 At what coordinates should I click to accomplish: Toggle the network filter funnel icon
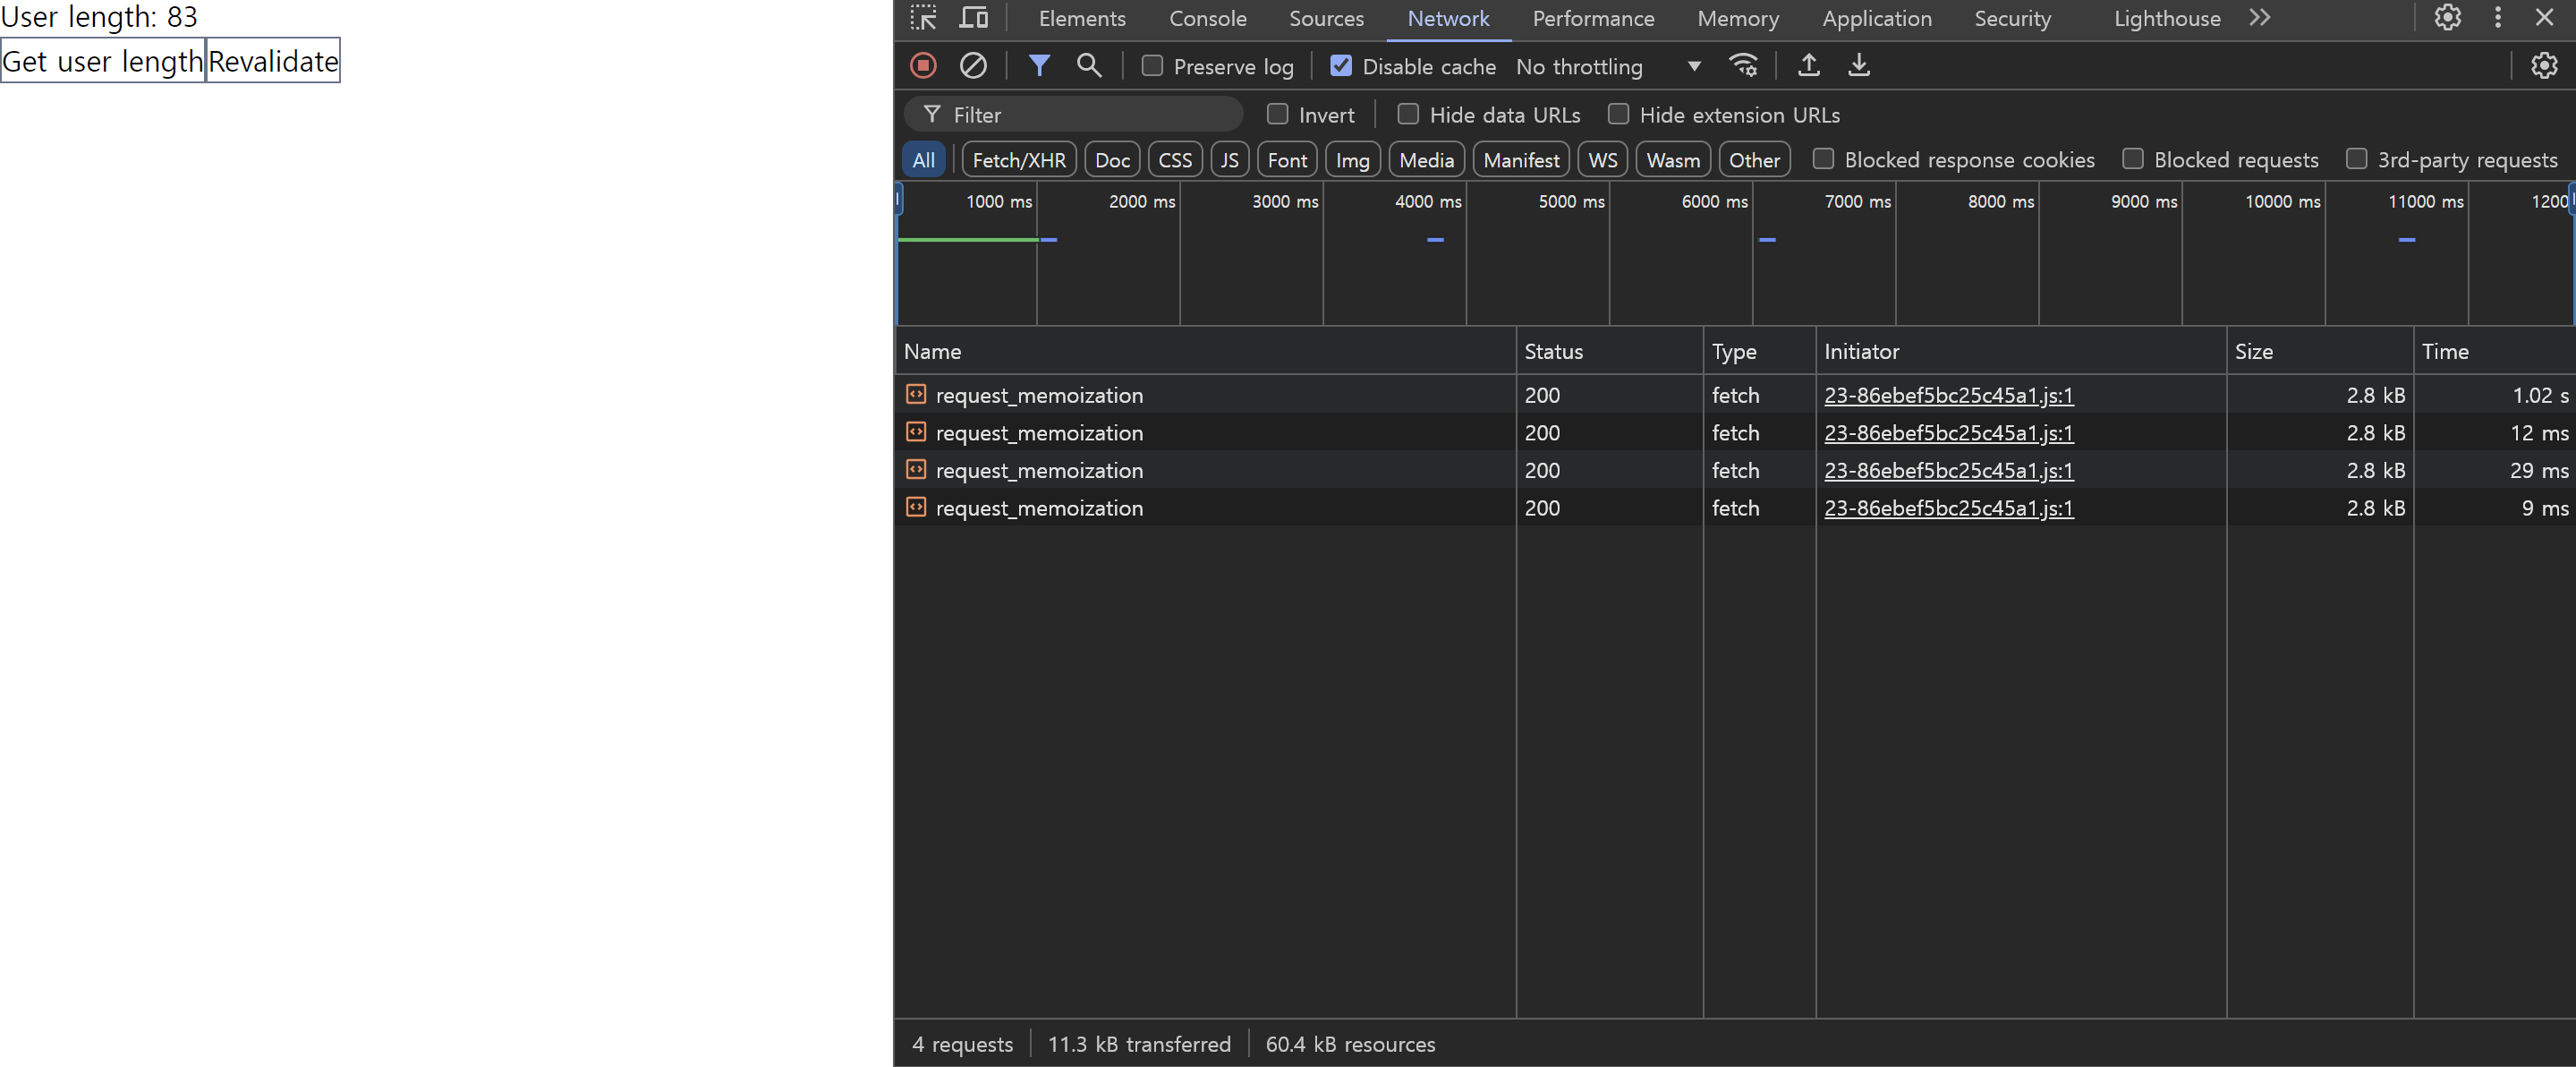pos(1039,66)
